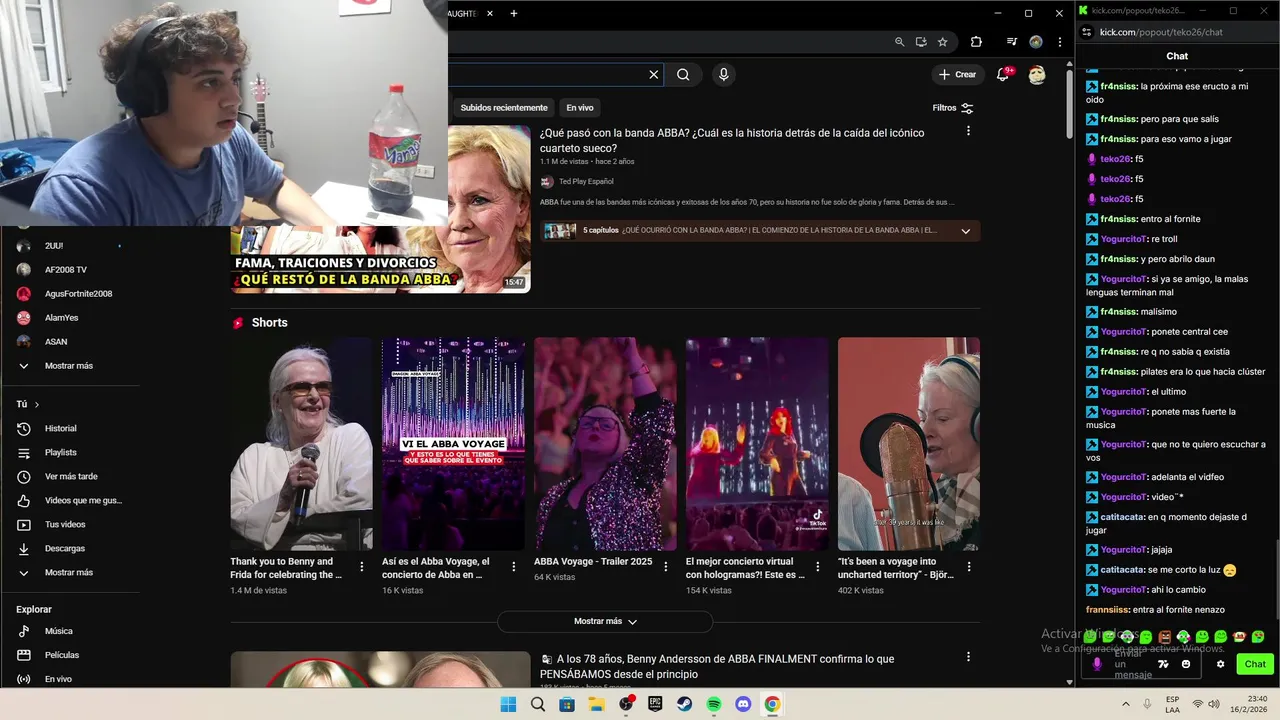Viewport: 1280px width, 720px height.
Task: Open Kick chat settings gear
Action: click(x=1220, y=664)
